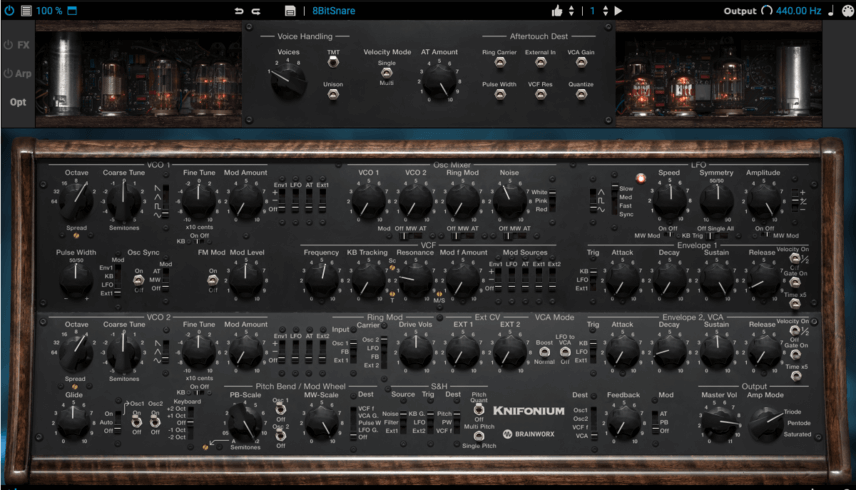
Task: Click the thumbs-up favorite icon
Action: (556, 10)
